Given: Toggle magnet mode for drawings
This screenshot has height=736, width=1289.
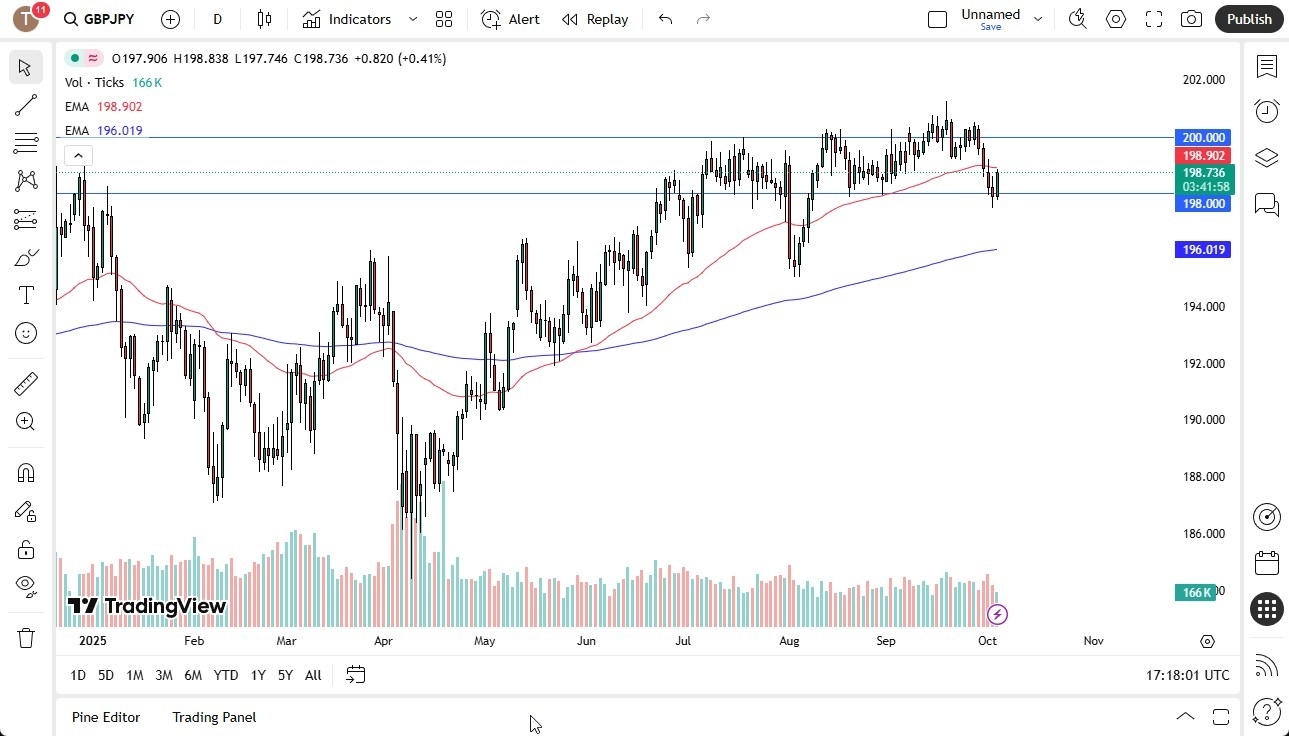Looking at the screenshot, I should coord(26,472).
